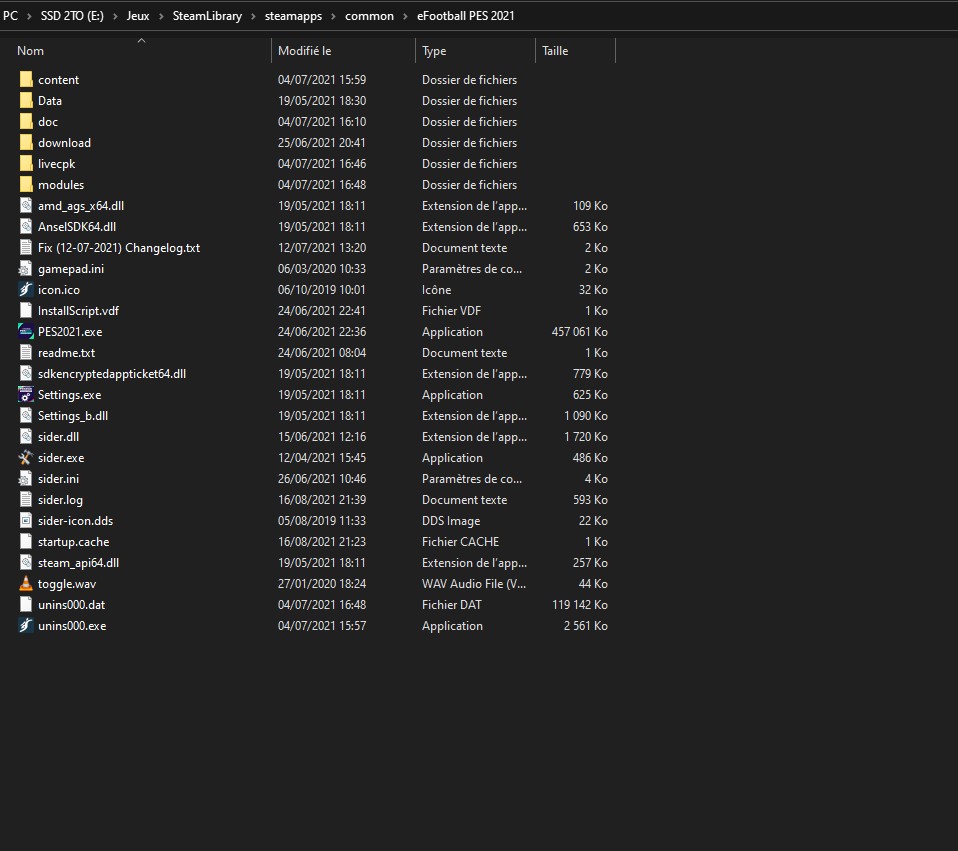Select the file name Settings.exe
The width and height of the screenshot is (958, 851).
[70, 395]
